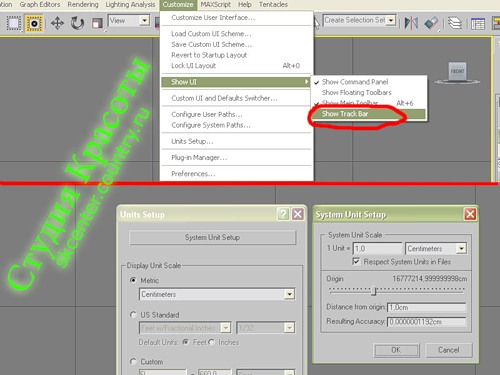Choose Lock UI Layout

pos(237,66)
